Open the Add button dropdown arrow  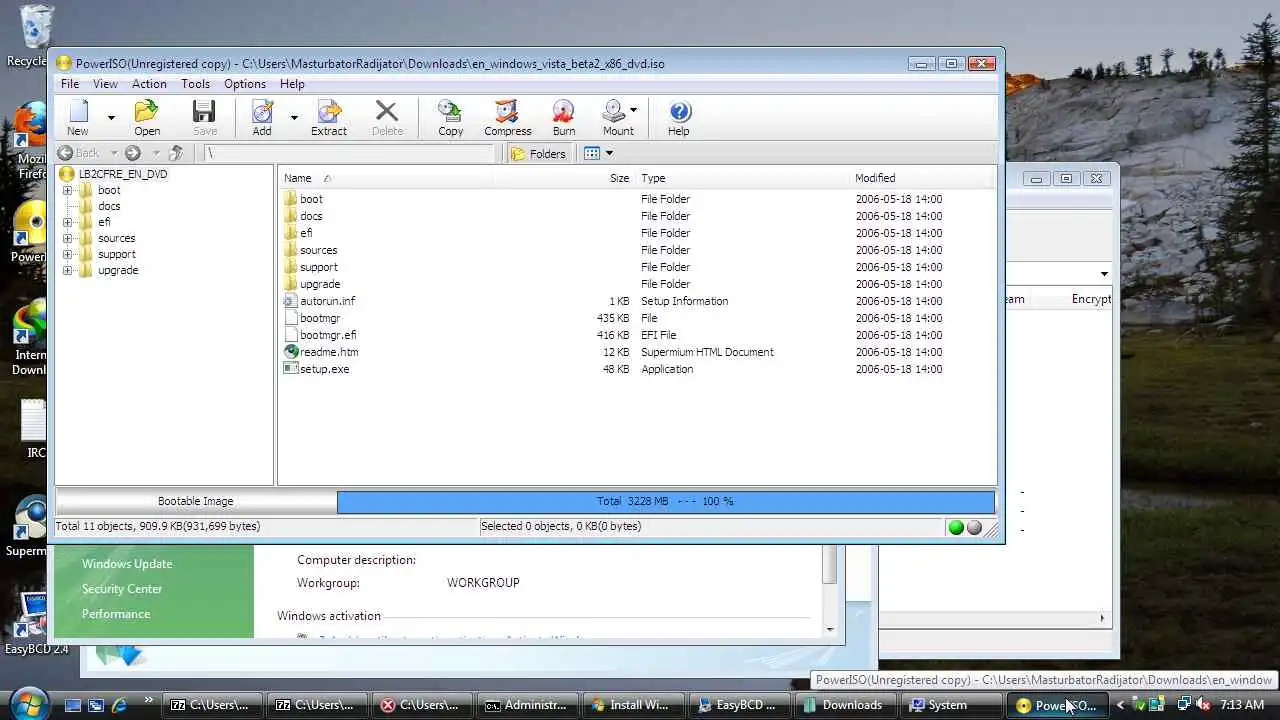pos(294,117)
